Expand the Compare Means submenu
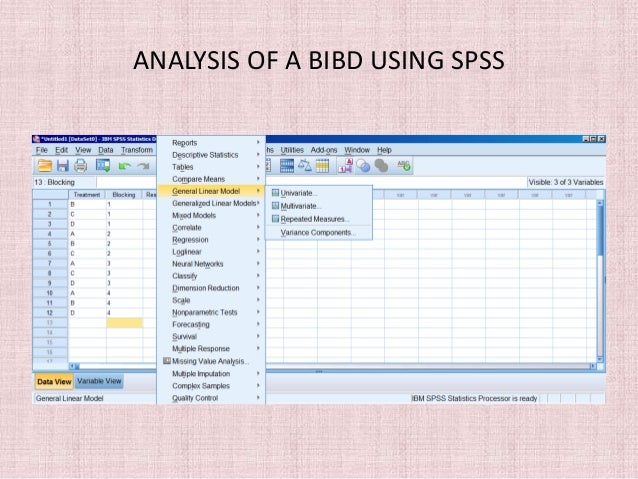 (x=211, y=179)
